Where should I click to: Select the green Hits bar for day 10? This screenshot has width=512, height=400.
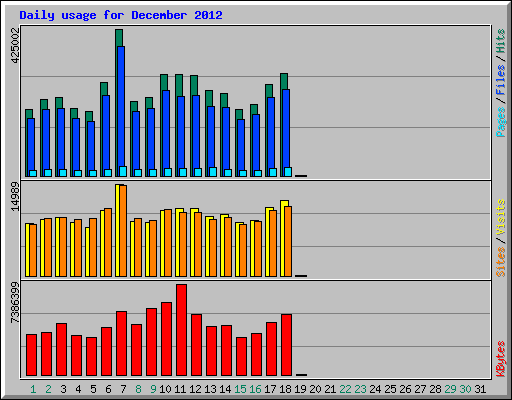click(164, 82)
